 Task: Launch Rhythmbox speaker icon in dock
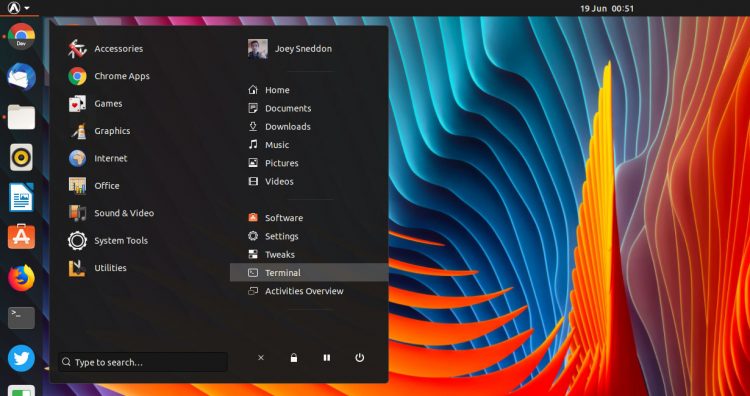tap(21, 157)
